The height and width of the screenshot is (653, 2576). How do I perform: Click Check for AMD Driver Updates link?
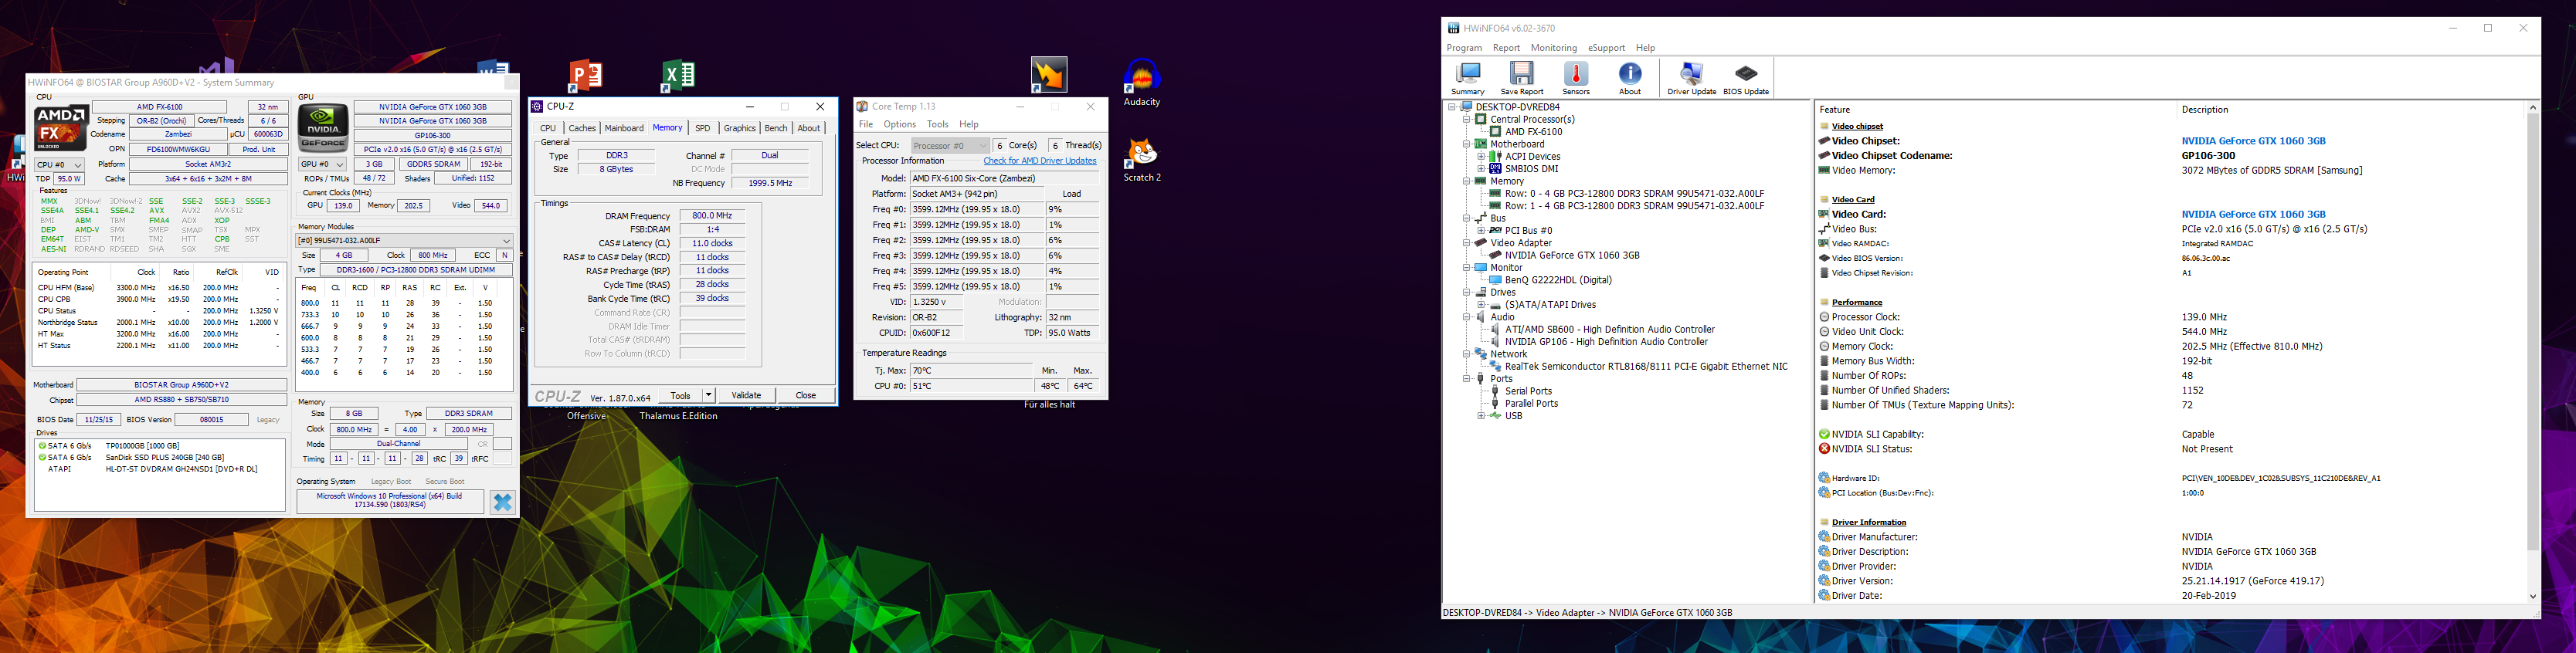1040,161
